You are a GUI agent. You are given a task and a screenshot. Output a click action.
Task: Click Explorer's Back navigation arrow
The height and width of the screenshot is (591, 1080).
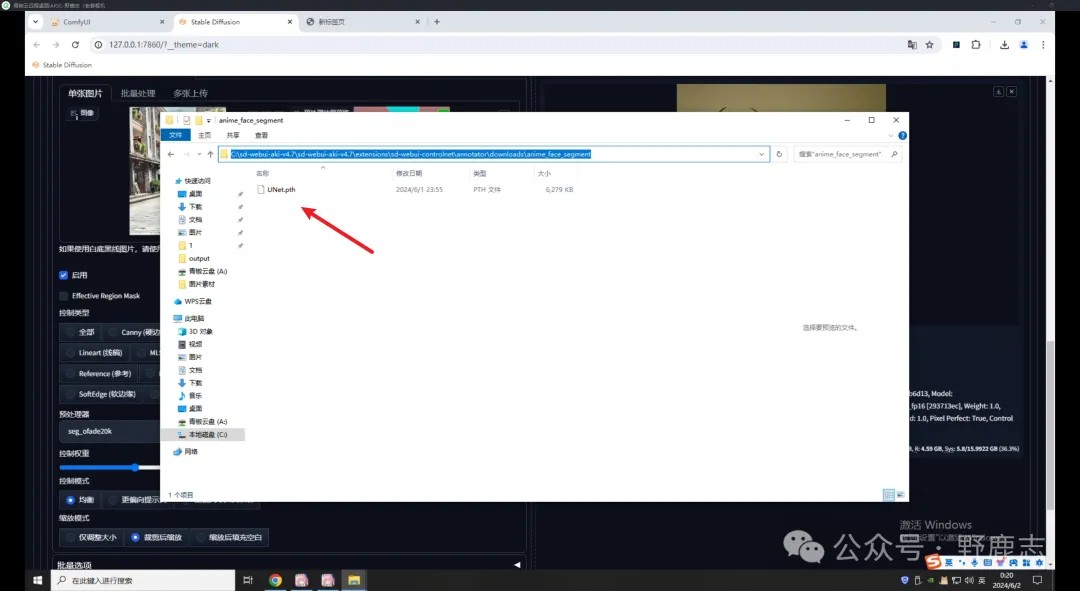171,154
